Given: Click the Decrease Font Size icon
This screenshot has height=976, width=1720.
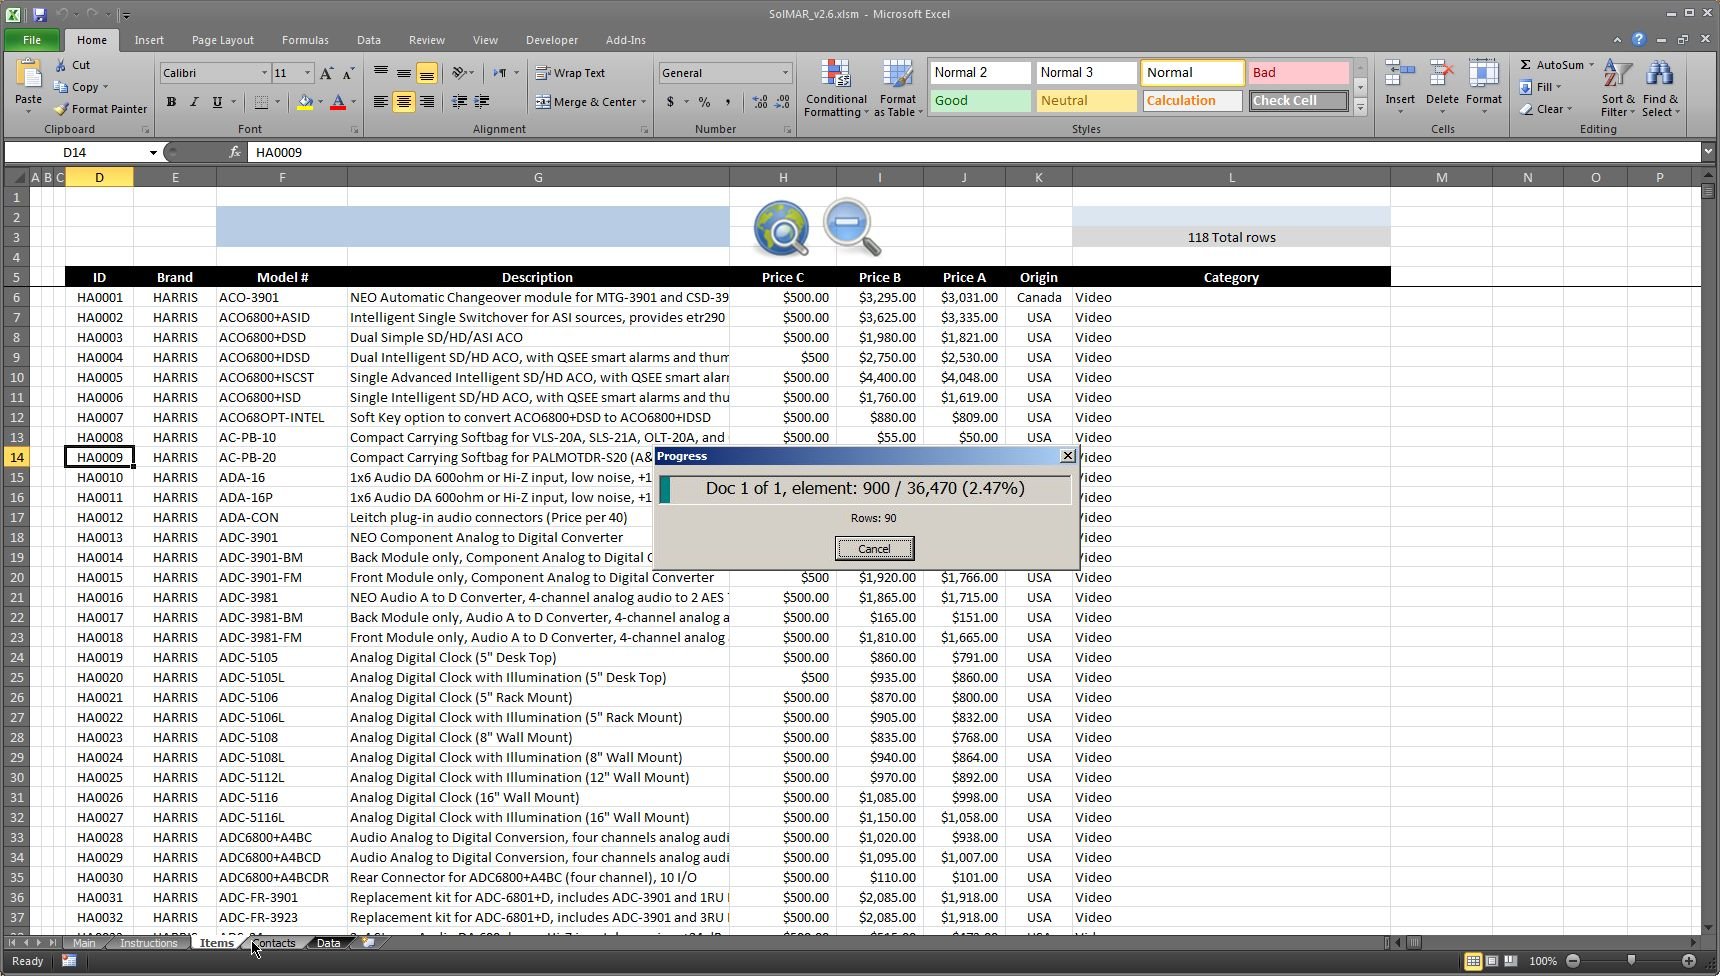Looking at the screenshot, I should [x=348, y=73].
